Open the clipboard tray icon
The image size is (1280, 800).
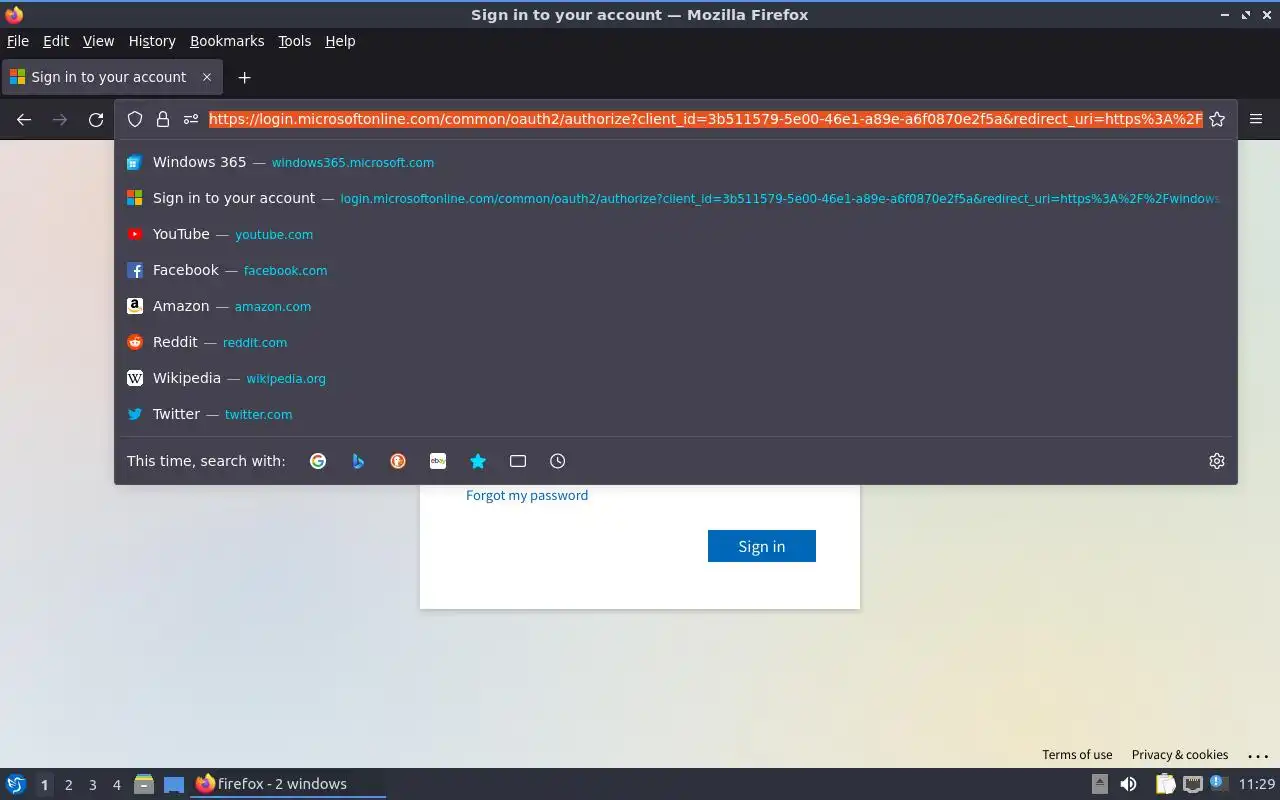[x=1165, y=784]
